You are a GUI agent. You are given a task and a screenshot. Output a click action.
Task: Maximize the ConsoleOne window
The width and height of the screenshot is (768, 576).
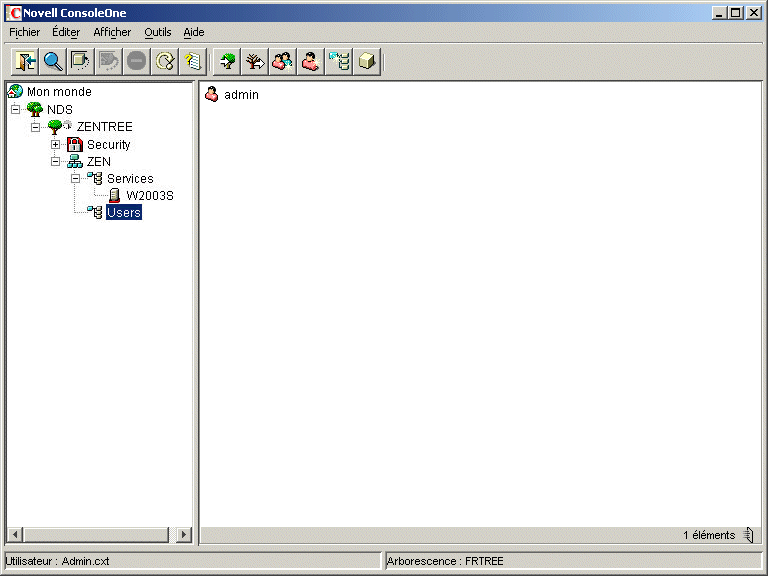(x=736, y=13)
